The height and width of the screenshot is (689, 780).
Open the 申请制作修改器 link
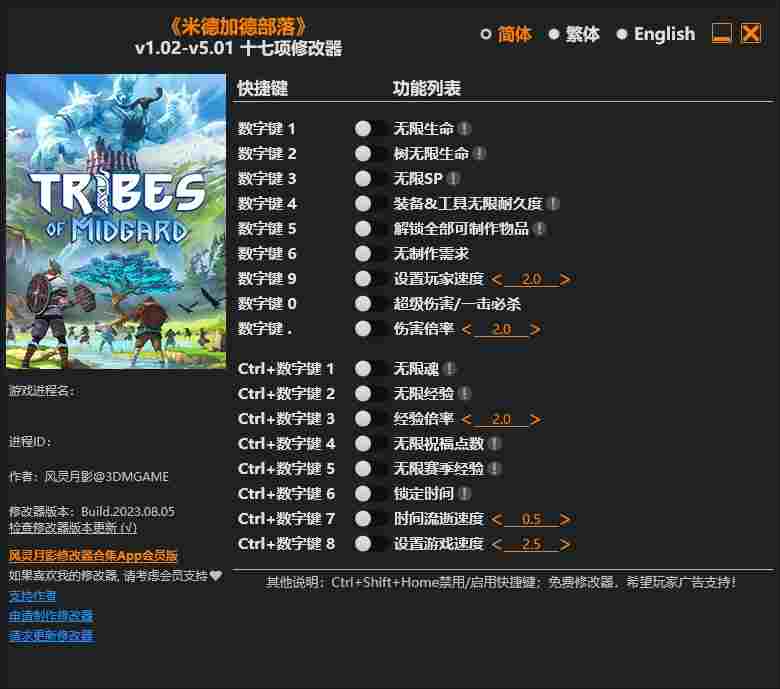tap(51, 616)
